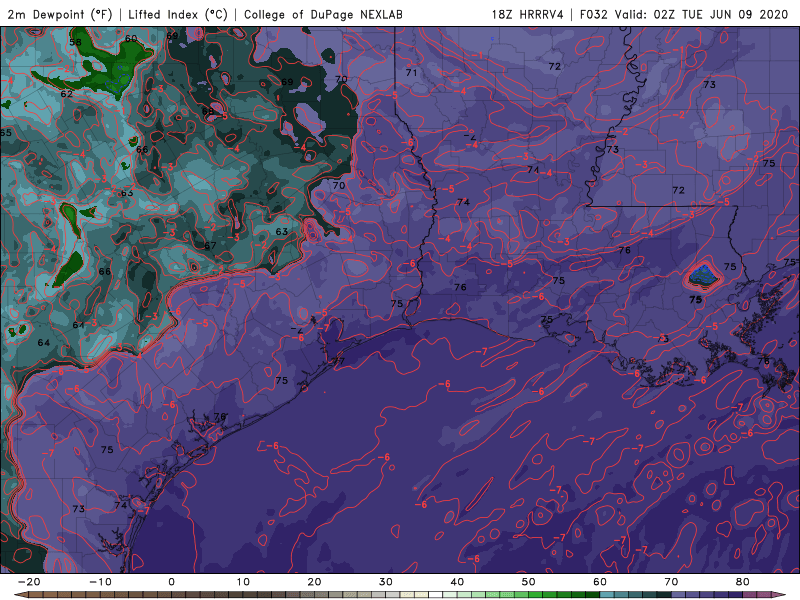Click the brown left arrow end of color bar
800x600 pixels.
pos(20,595)
